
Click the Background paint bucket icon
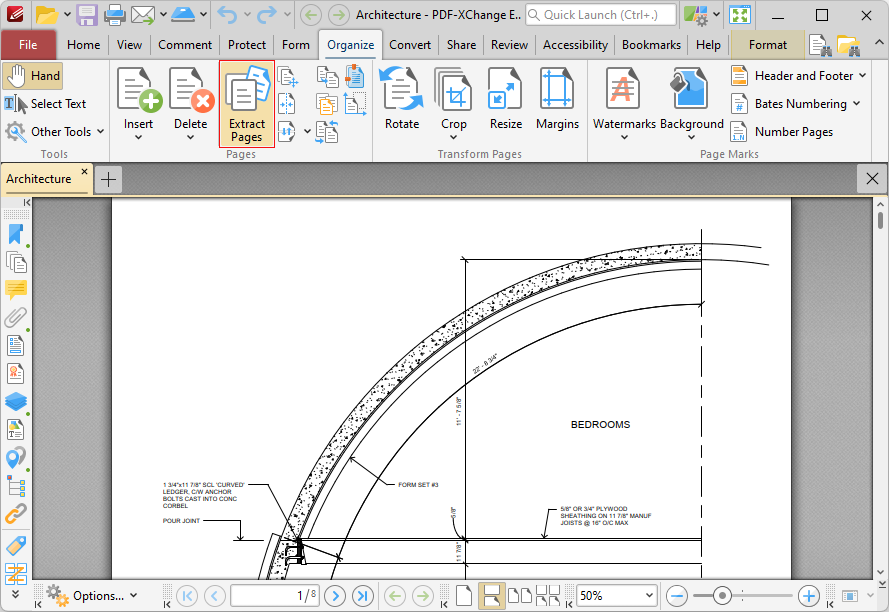(689, 88)
